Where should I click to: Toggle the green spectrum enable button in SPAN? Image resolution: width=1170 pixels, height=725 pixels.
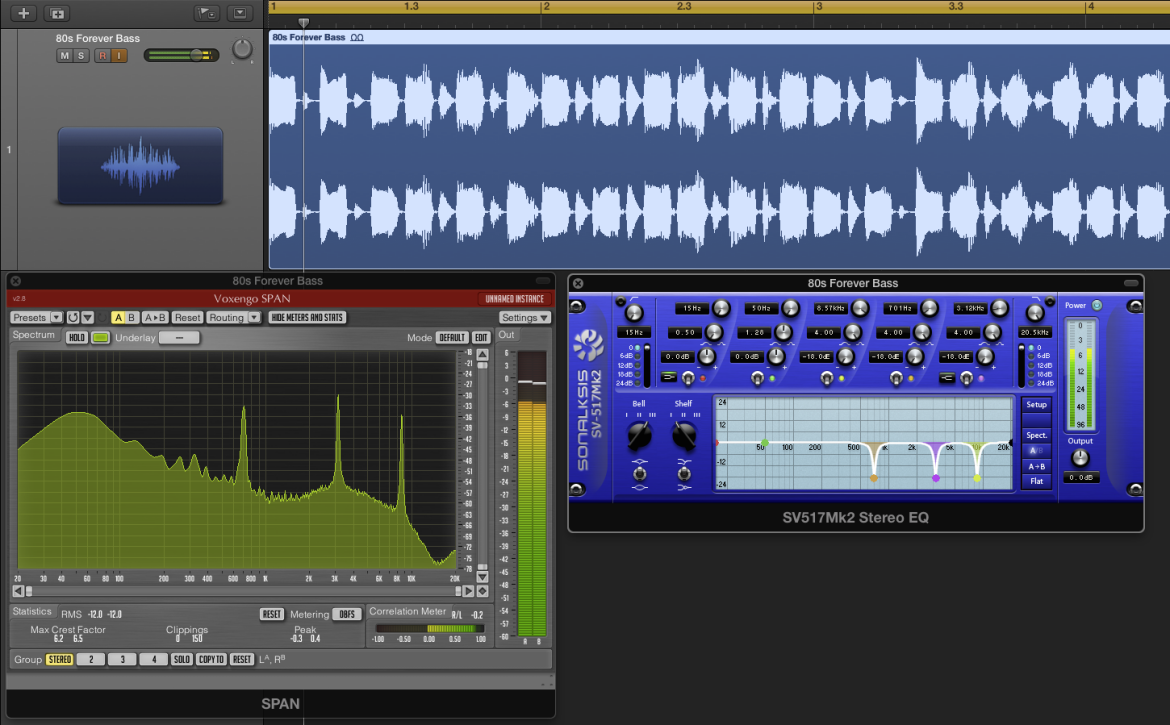101,338
